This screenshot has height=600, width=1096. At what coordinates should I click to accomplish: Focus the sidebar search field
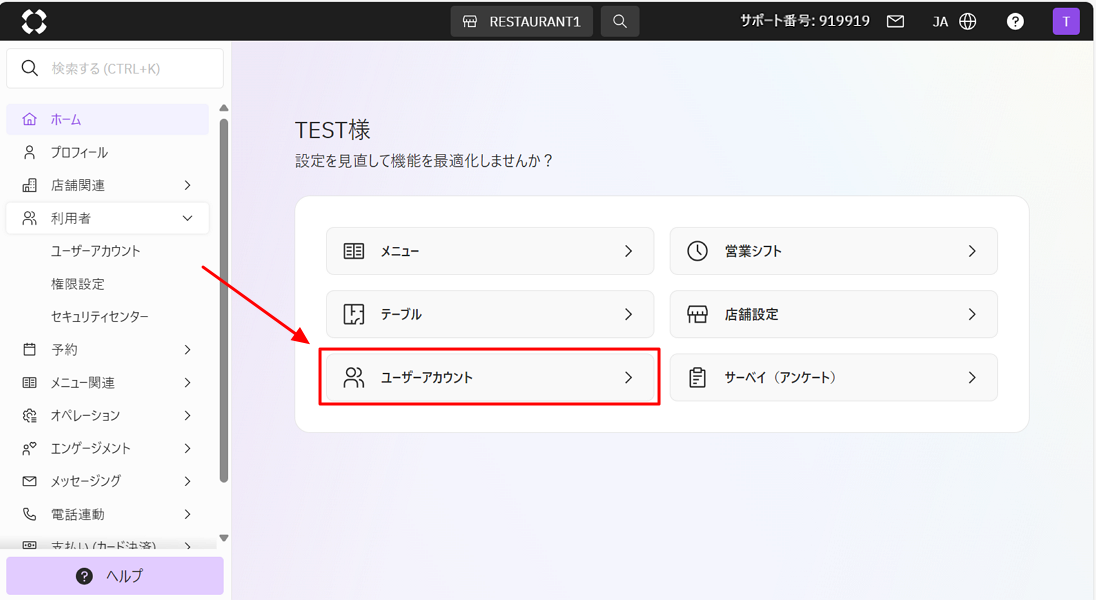(115, 69)
